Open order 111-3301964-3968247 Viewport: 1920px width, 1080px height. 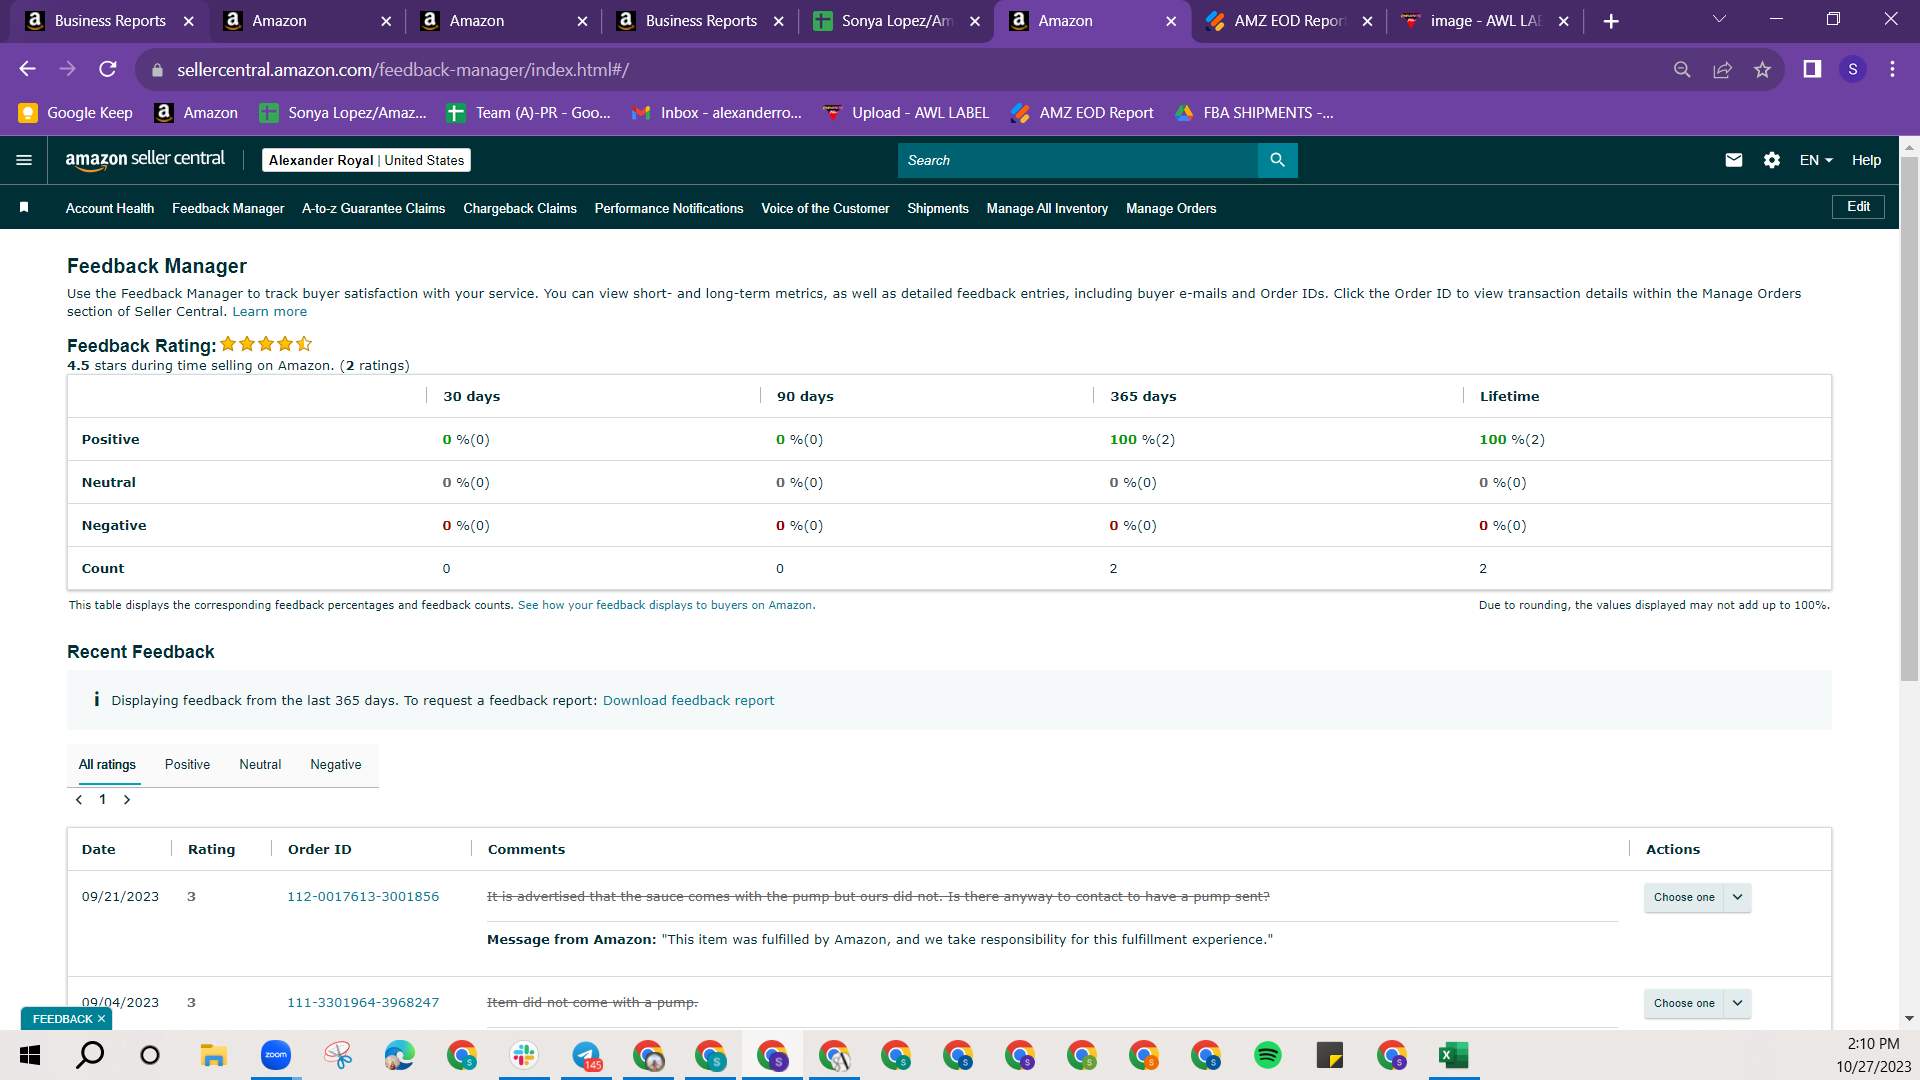(x=363, y=1003)
